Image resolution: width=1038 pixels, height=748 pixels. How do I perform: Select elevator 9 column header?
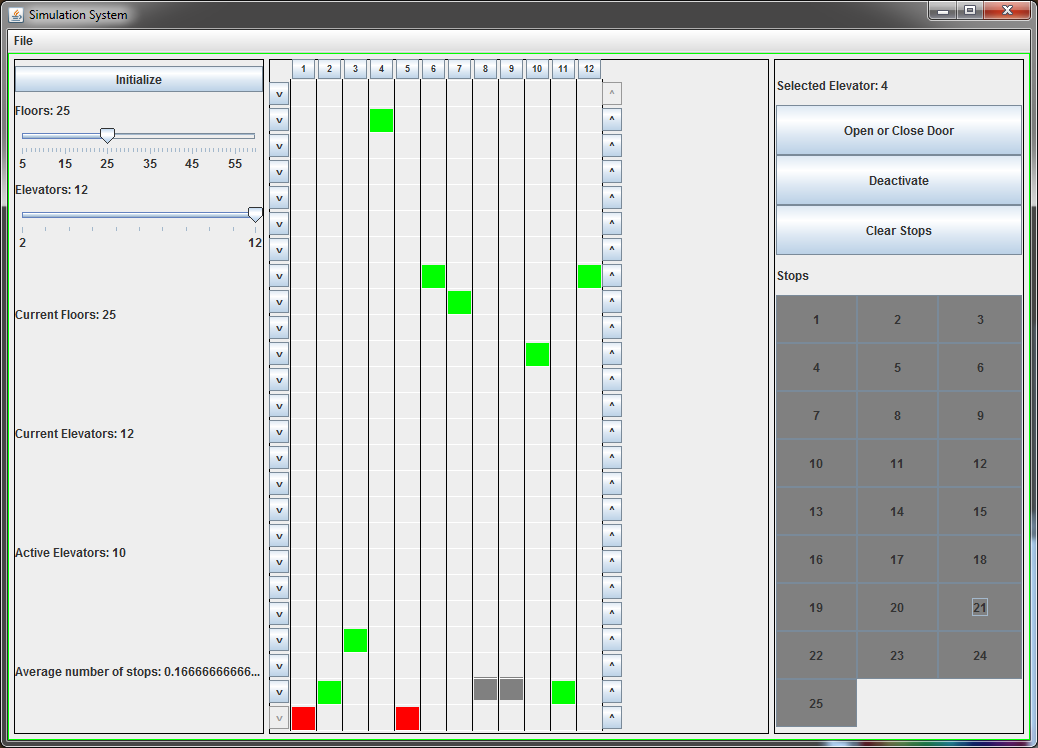pyautogui.click(x=511, y=69)
